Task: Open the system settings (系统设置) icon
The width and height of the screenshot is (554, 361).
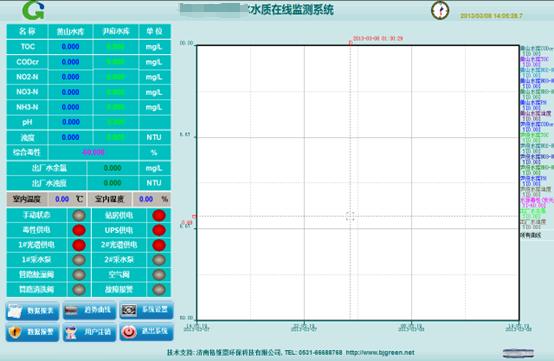Action: tap(129, 310)
